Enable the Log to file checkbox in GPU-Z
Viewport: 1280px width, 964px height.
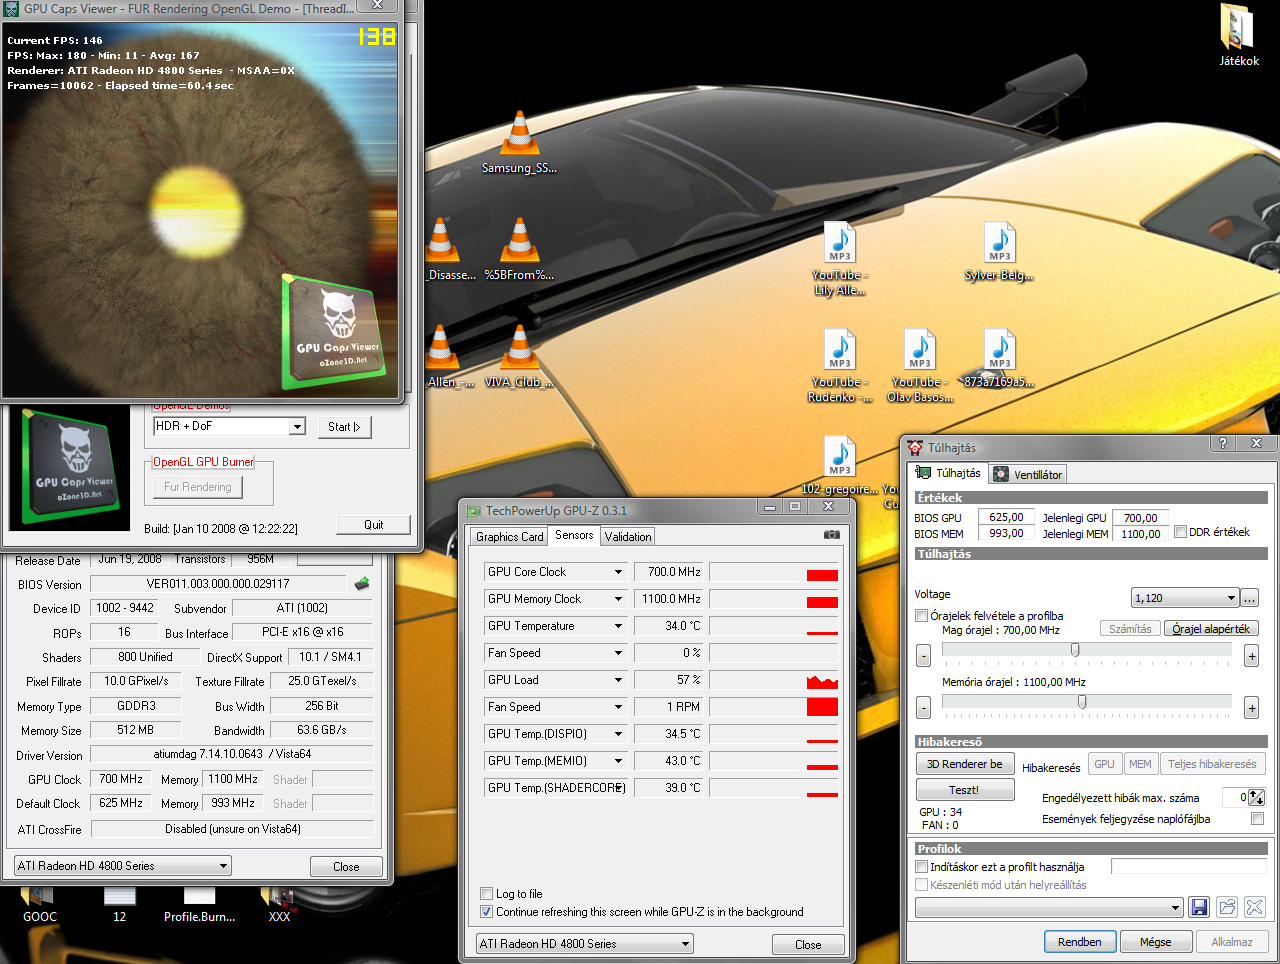(x=486, y=894)
